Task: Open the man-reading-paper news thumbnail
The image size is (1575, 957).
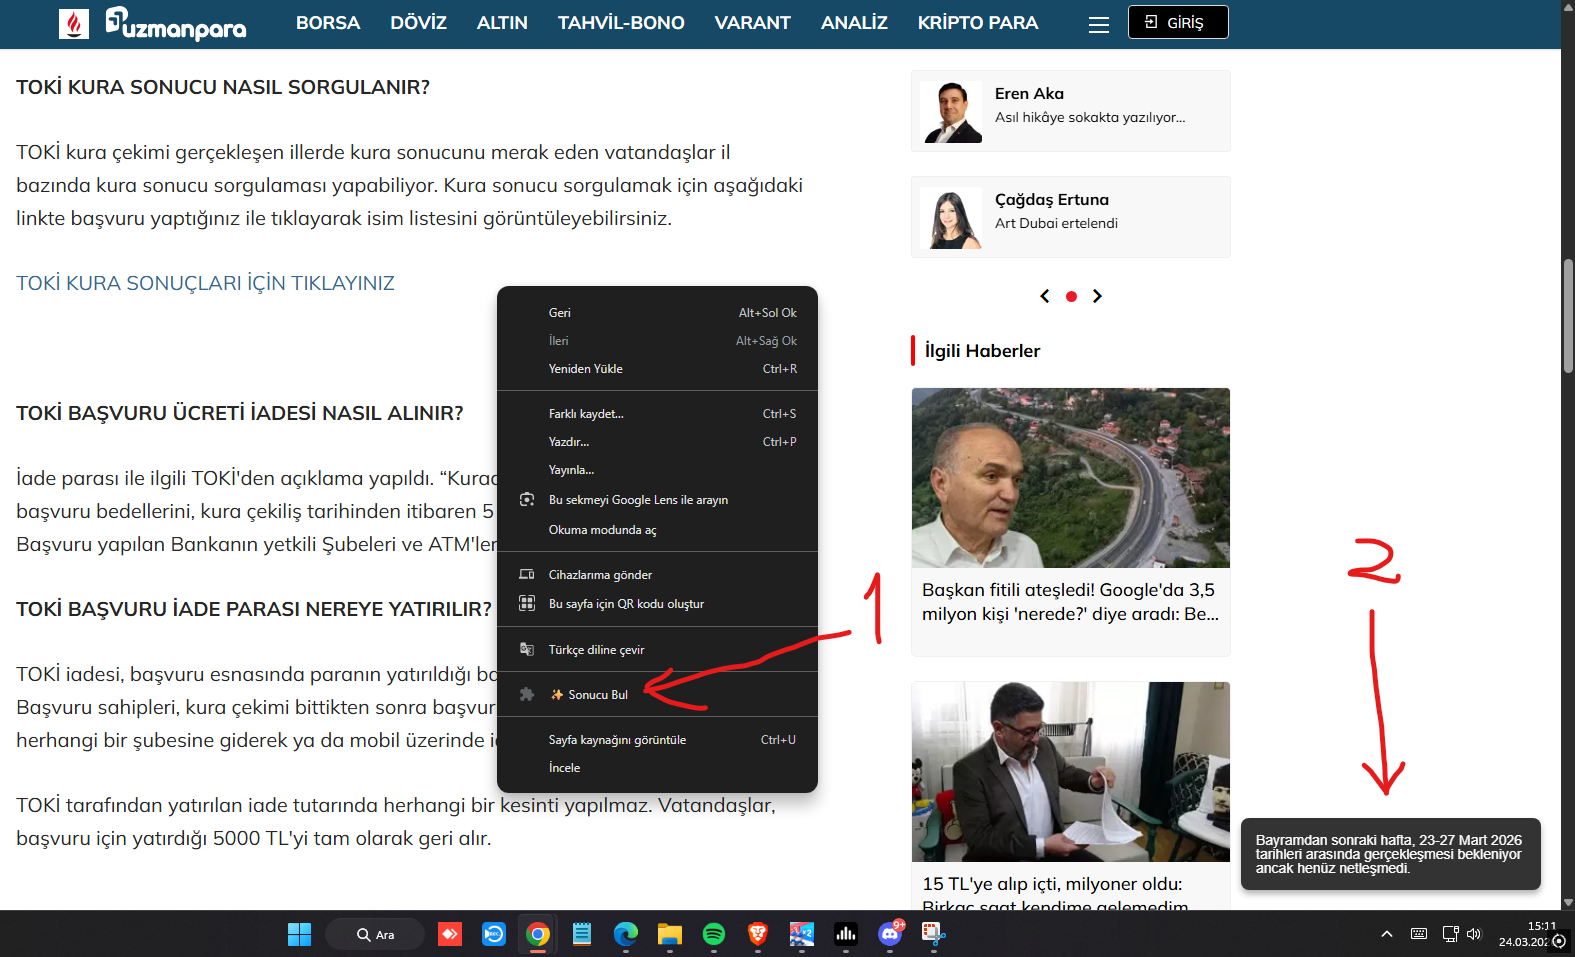Action: pyautogui.click(x=1071, y=772)
